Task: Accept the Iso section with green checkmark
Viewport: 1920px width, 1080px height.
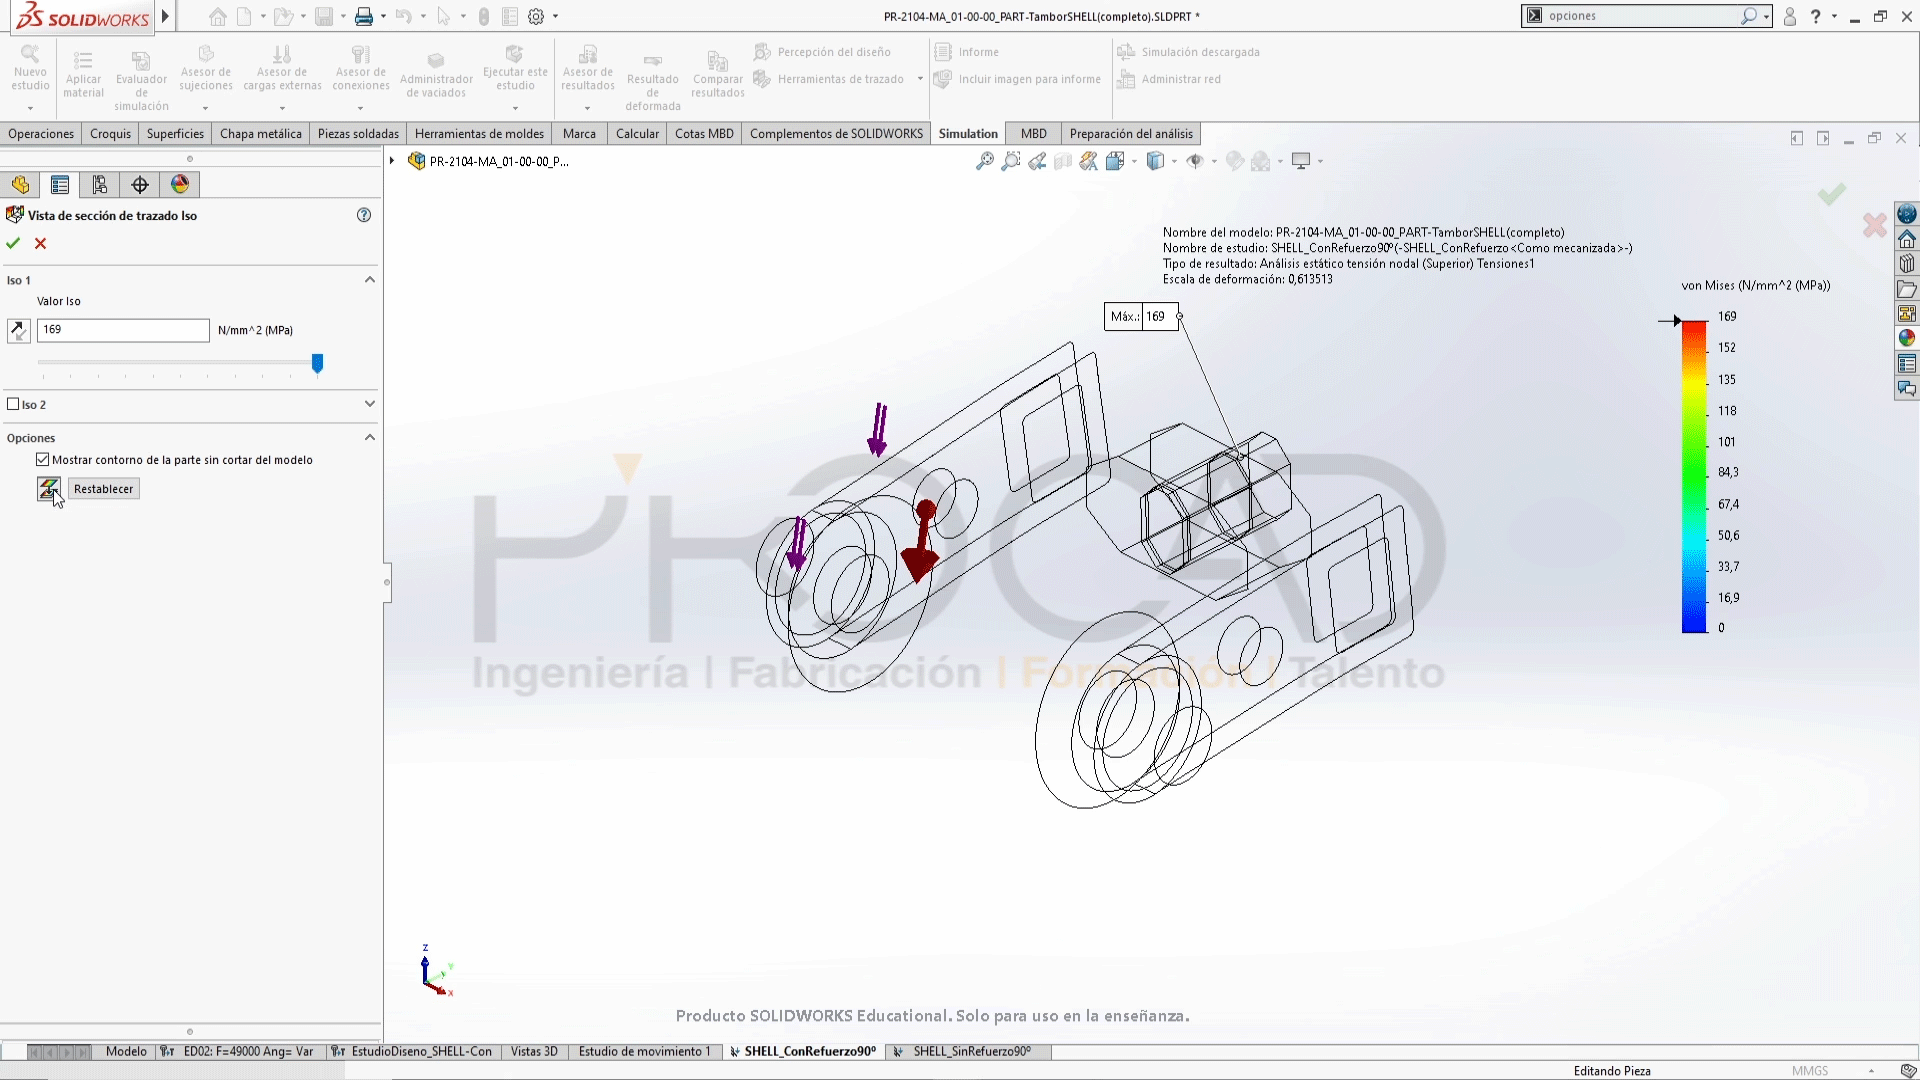Action: [13, 243]
